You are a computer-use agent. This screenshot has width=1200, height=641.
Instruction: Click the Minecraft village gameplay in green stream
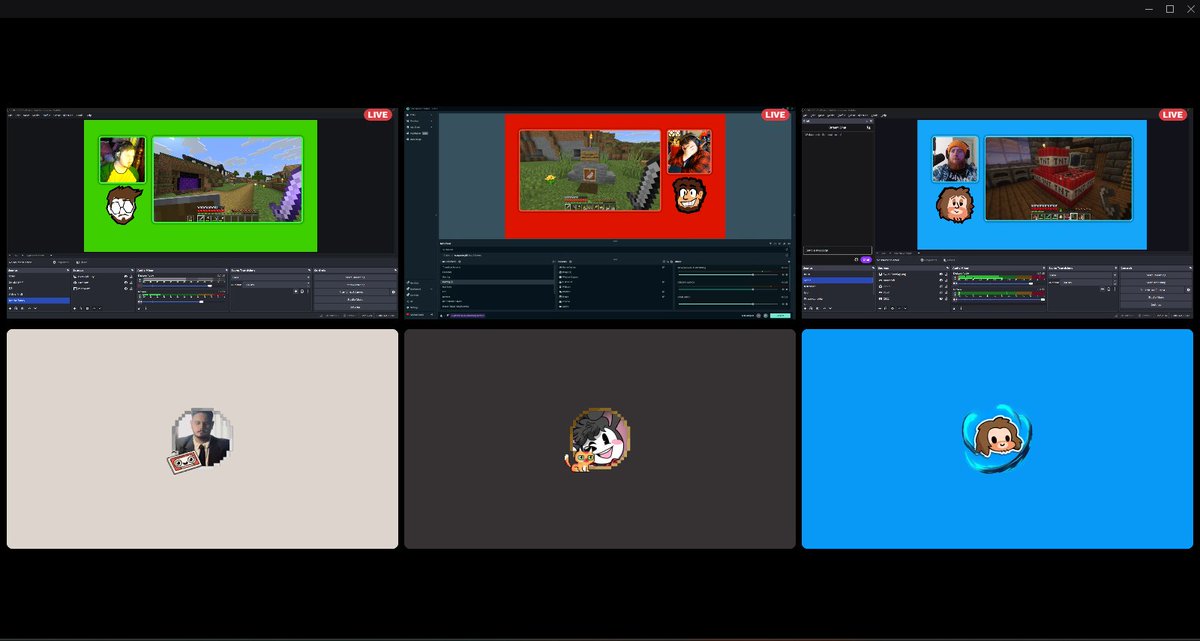[x=228, y=180]
